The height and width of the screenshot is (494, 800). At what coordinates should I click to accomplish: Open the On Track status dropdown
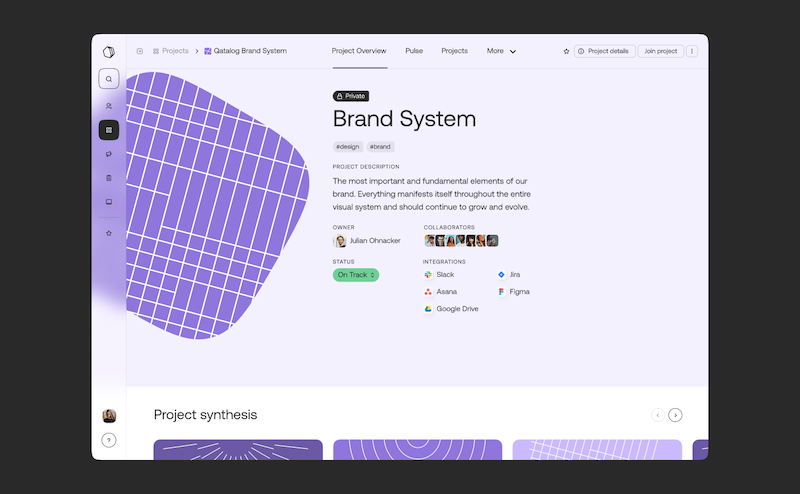click(356, 275)
